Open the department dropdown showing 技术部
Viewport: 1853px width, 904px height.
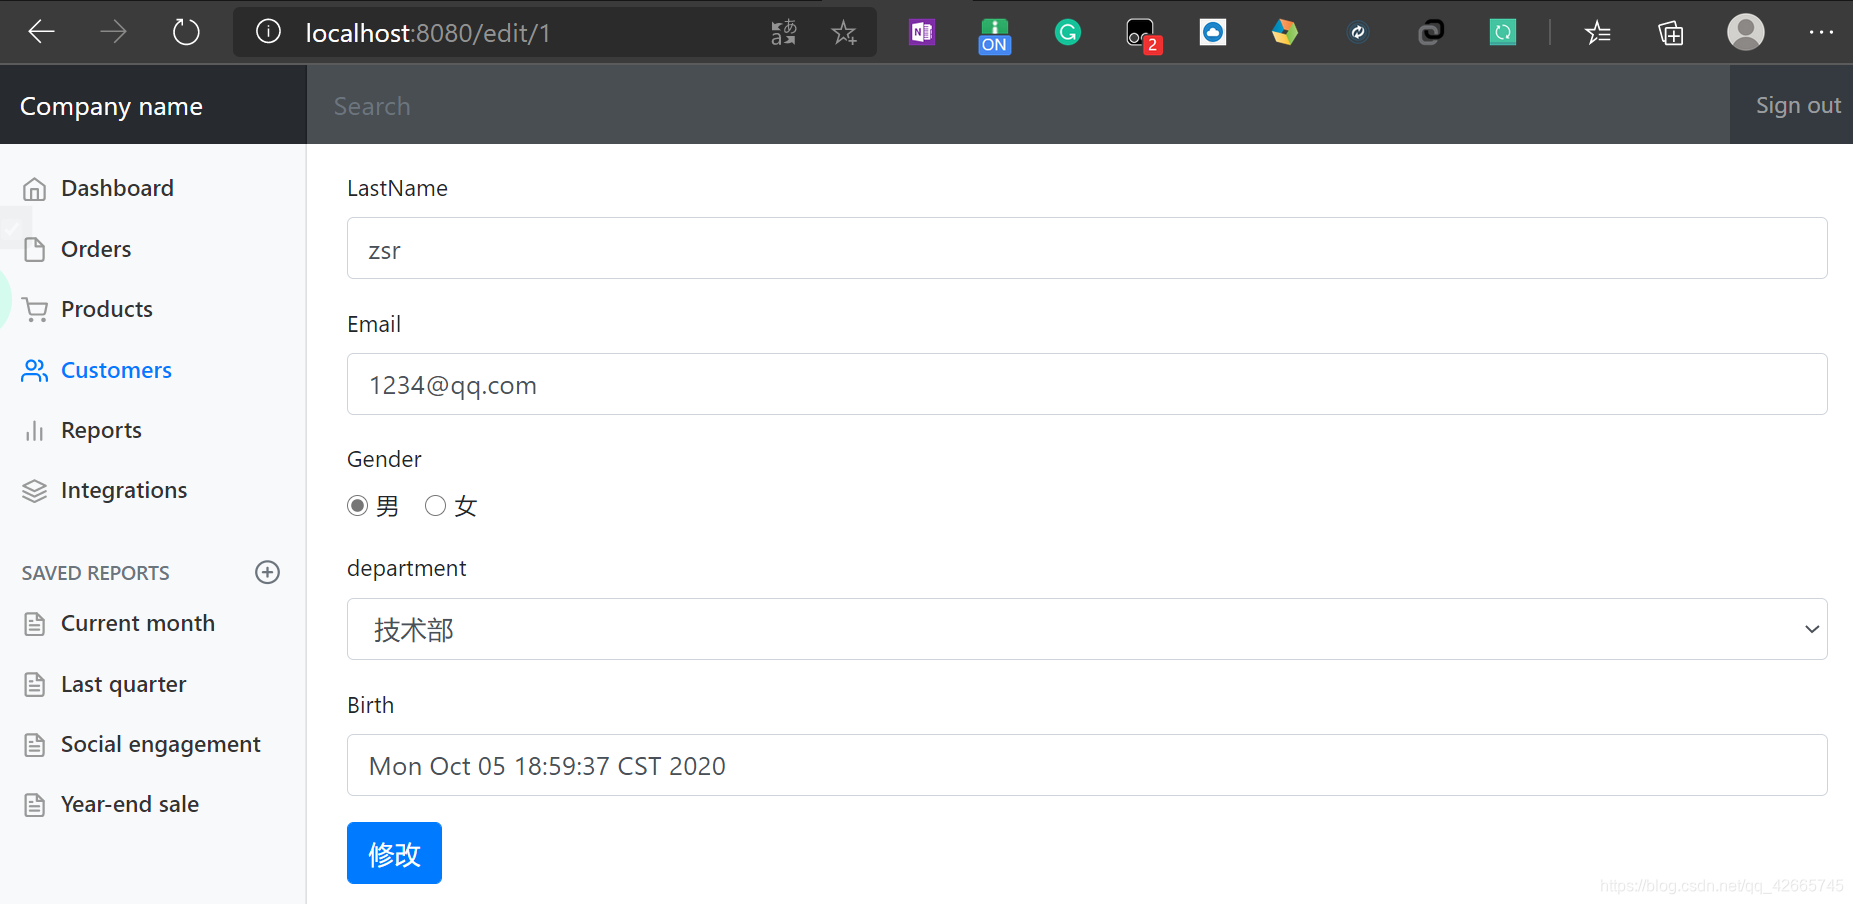[x=1087, y=629]
